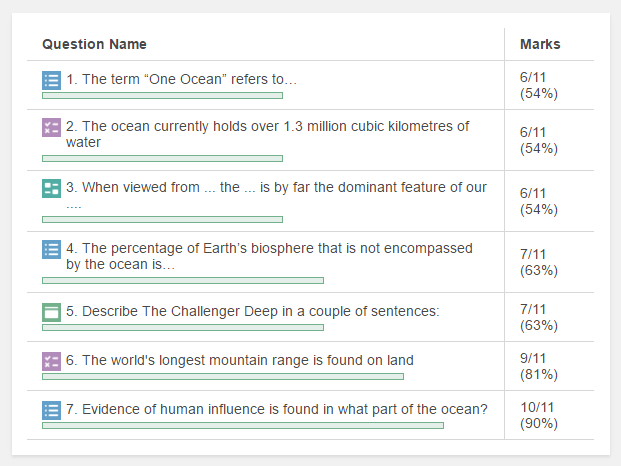Viewport: 621px width, 466px height.
Task: Click the 10/11 (90%) marks cell
Action: point(539,416)
